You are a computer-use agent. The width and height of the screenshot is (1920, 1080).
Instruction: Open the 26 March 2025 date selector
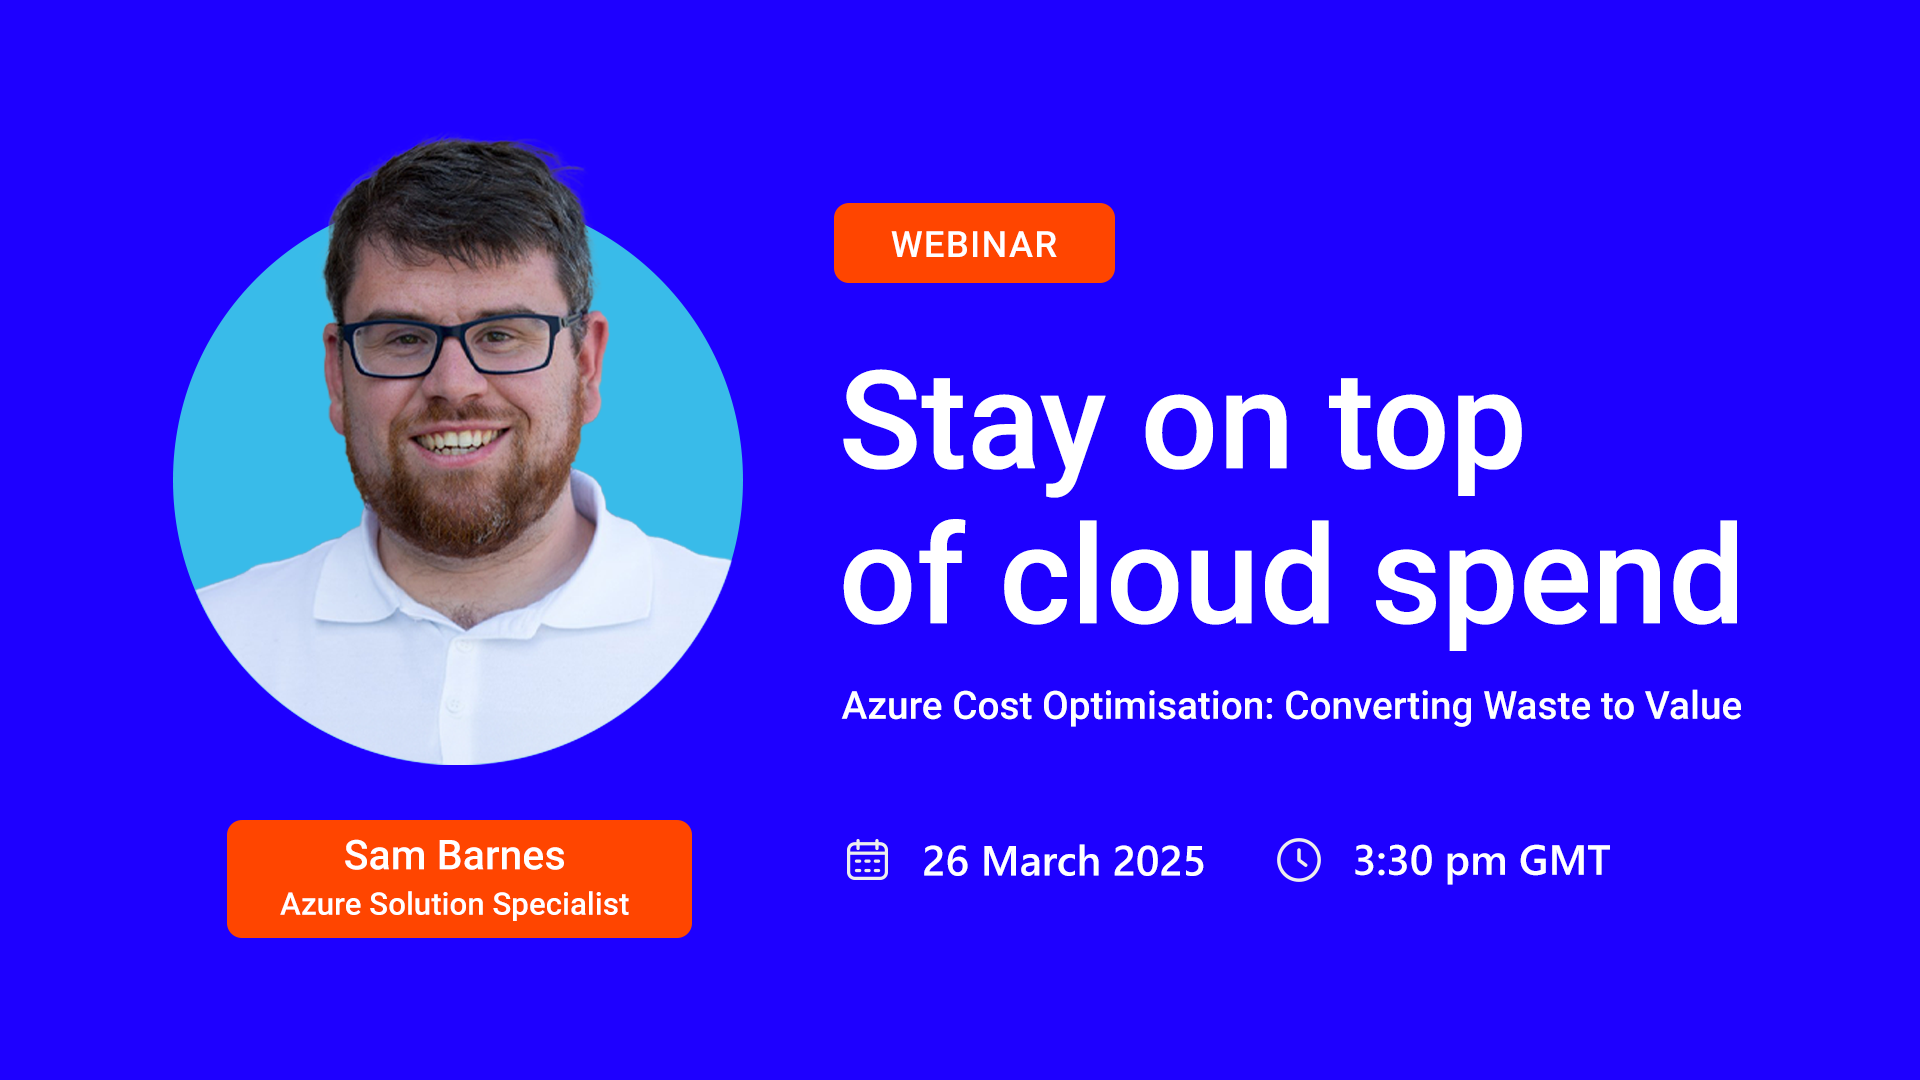pos(1062,861)
